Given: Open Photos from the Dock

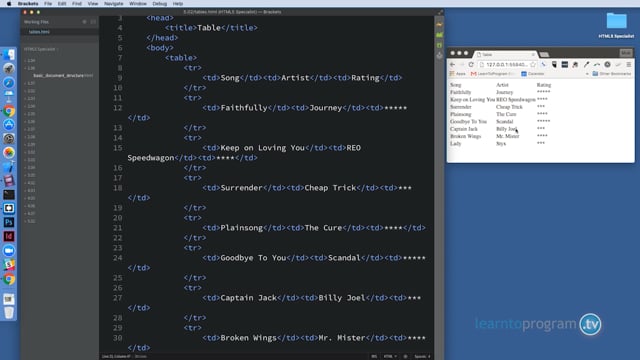Looking at the screenshot, I should point(9,152).
